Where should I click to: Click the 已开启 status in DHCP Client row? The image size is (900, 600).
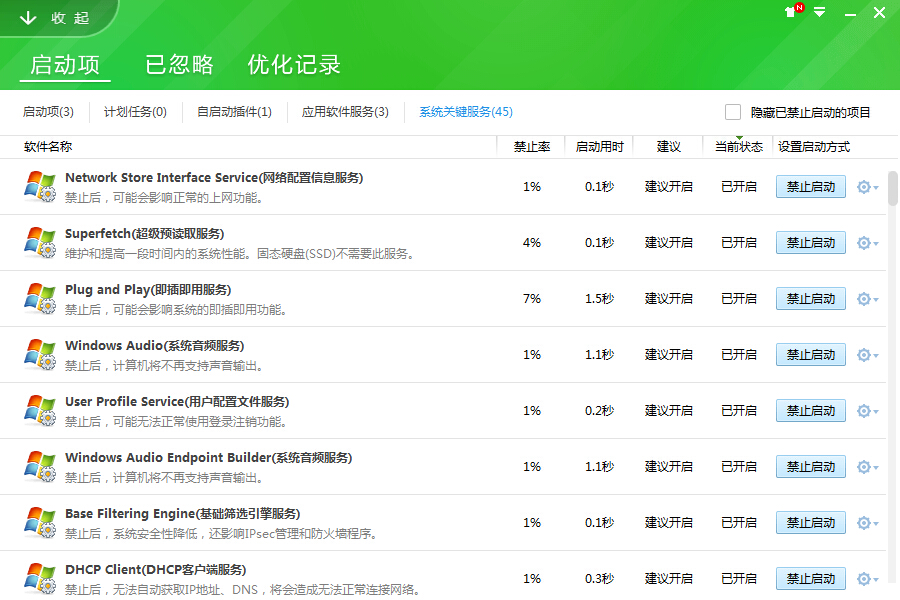pyautogui.click(x=739, y=579)
